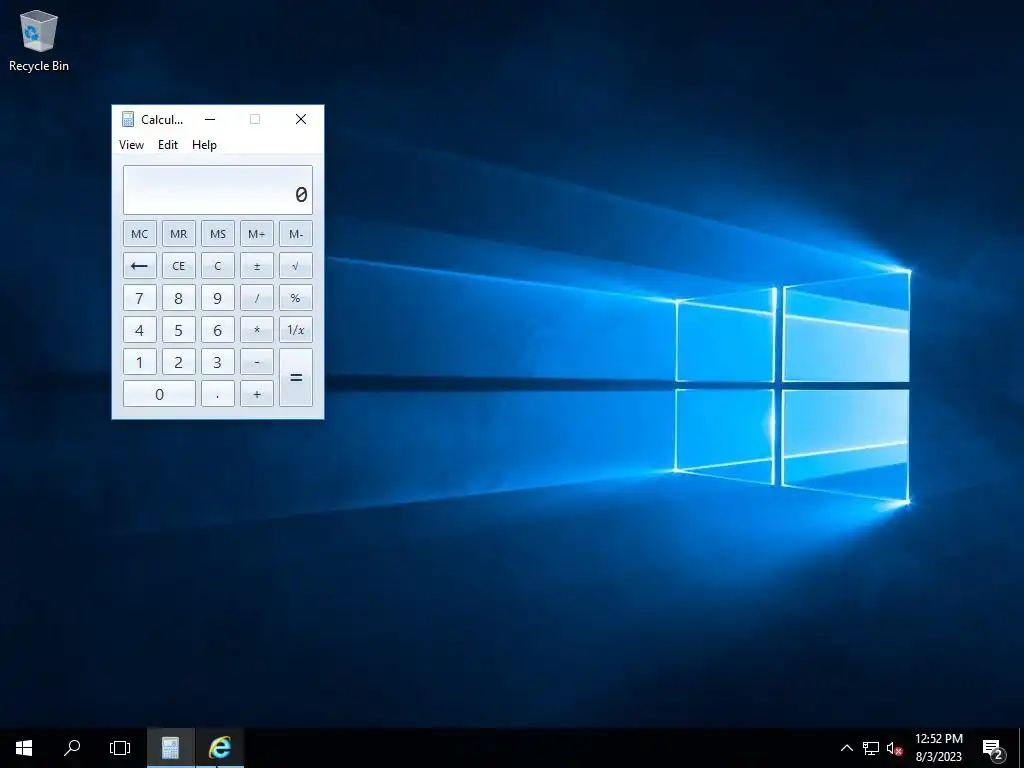This screenshot has width=1024, height=768.
Task: Click the Calculator title bar icon
Action: [128, 119]
